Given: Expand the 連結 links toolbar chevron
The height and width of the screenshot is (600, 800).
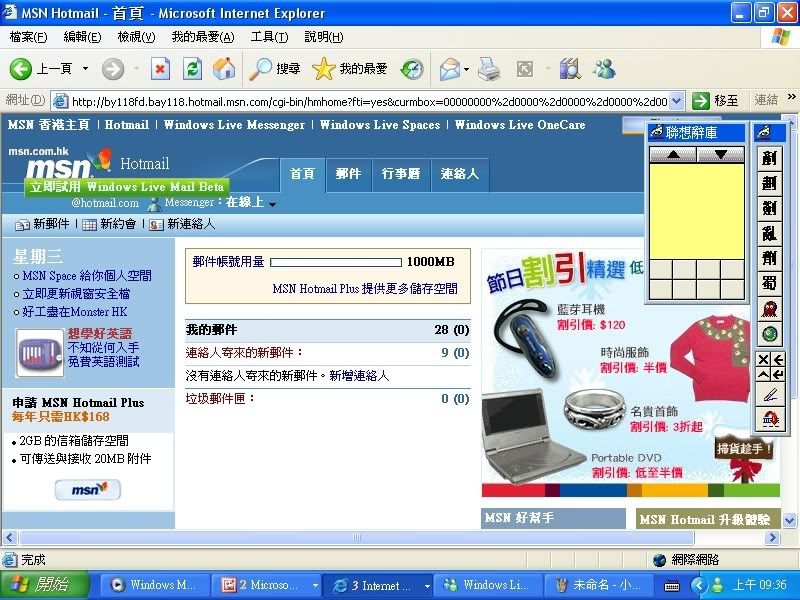Looking at the screenshot, I should 791,96.
